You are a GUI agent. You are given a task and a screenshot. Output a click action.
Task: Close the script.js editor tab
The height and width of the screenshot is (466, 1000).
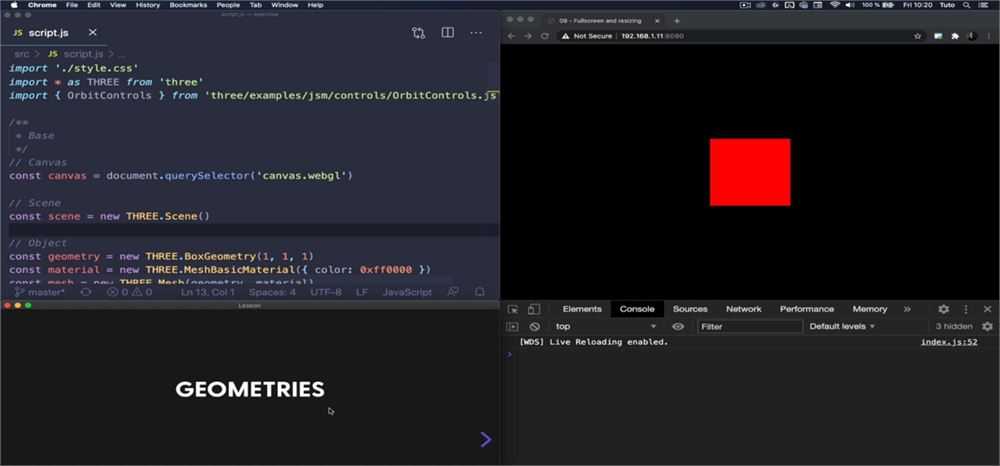(92, 33)
